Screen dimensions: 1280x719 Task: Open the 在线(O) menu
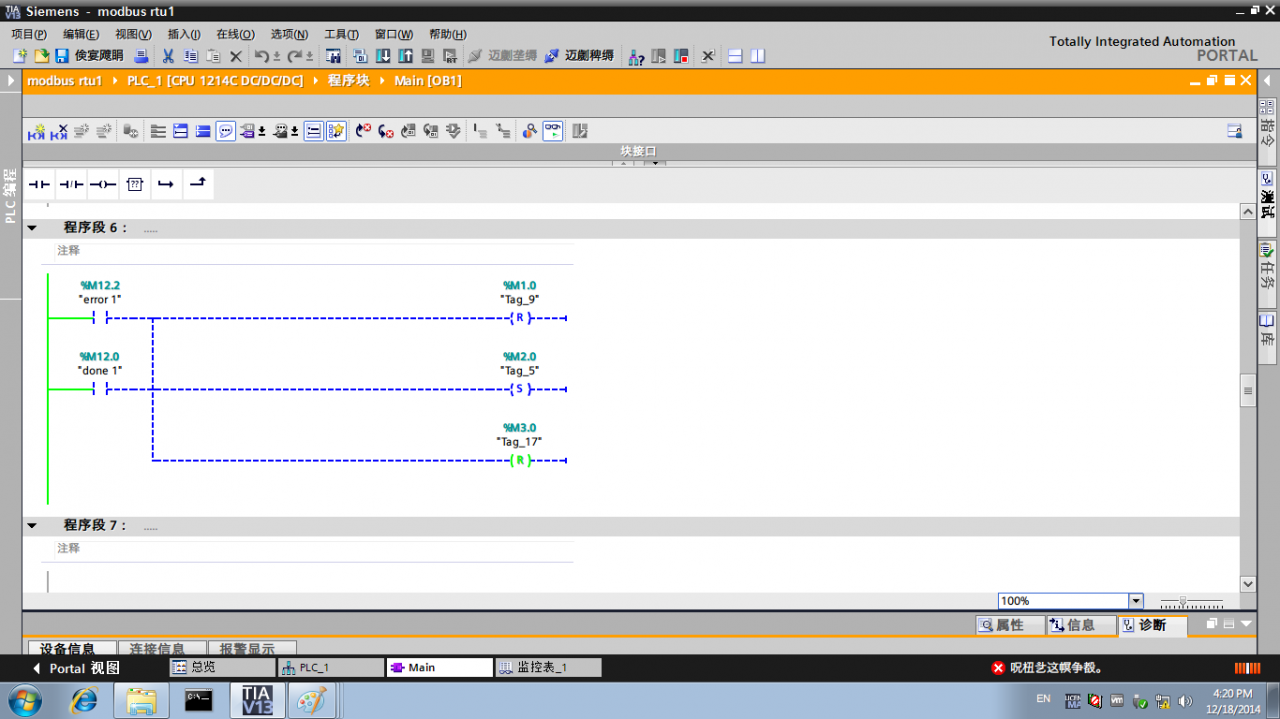tap(236, 34)
